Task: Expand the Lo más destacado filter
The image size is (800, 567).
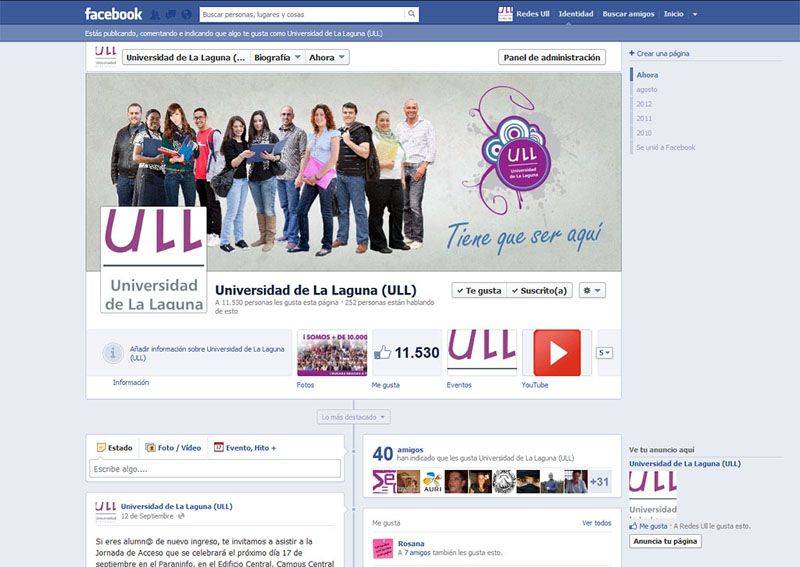Action: tap(354, 417)
